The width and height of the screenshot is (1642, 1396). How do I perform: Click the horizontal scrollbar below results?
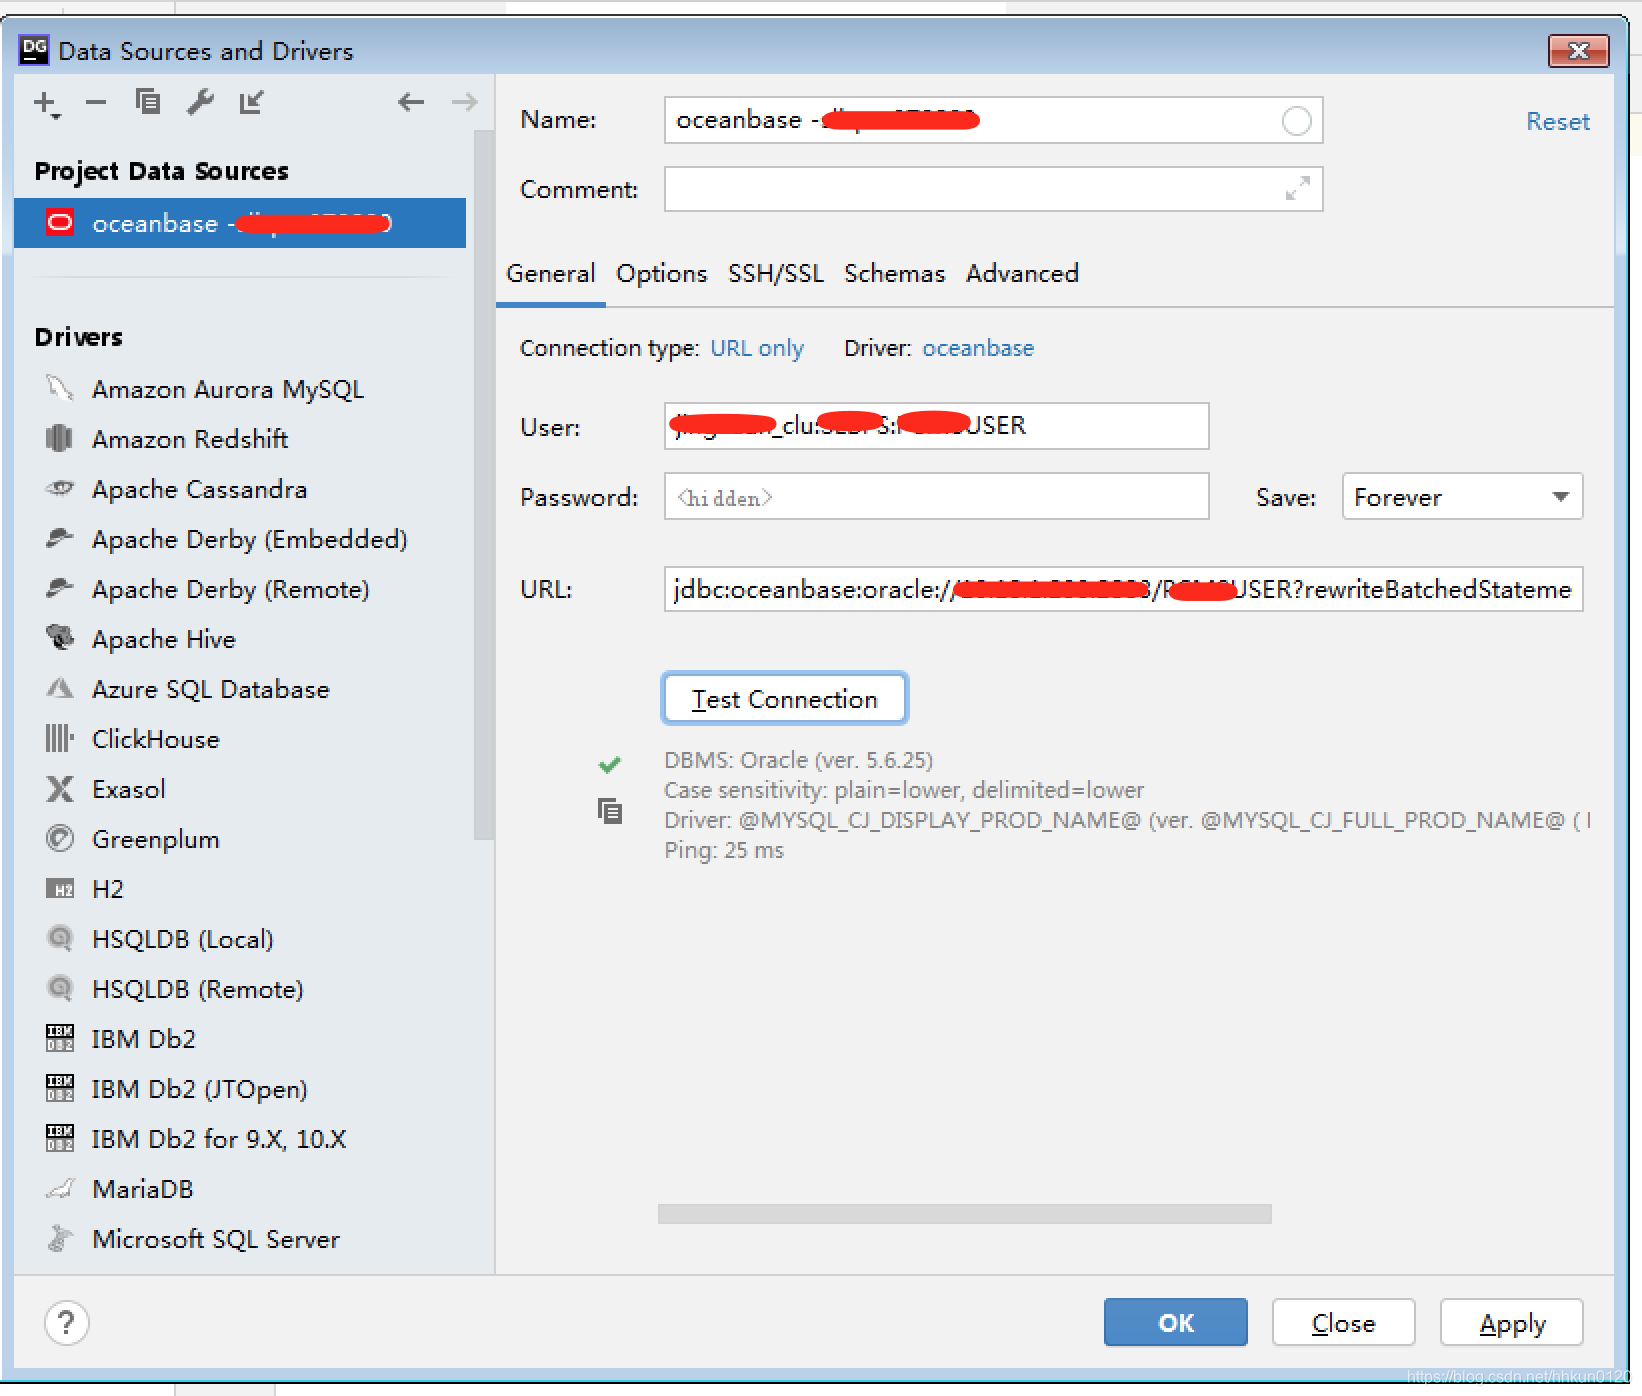[x=964, y=1214]
